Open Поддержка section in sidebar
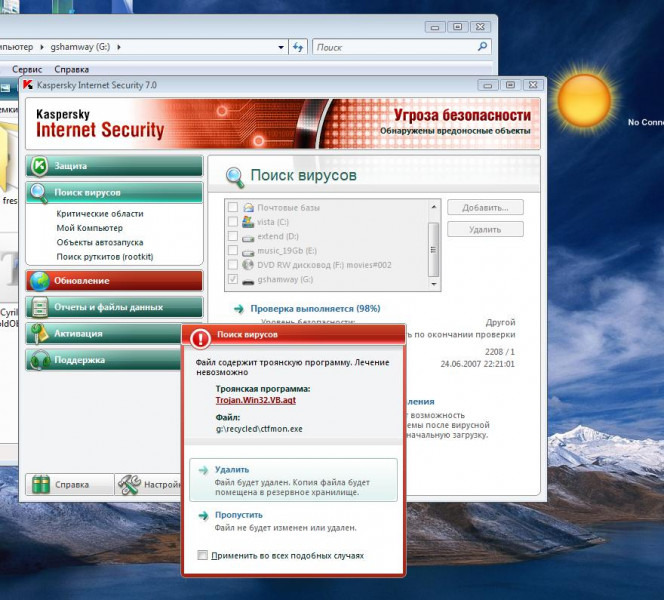The image size is (664, 600). (106, 360)
